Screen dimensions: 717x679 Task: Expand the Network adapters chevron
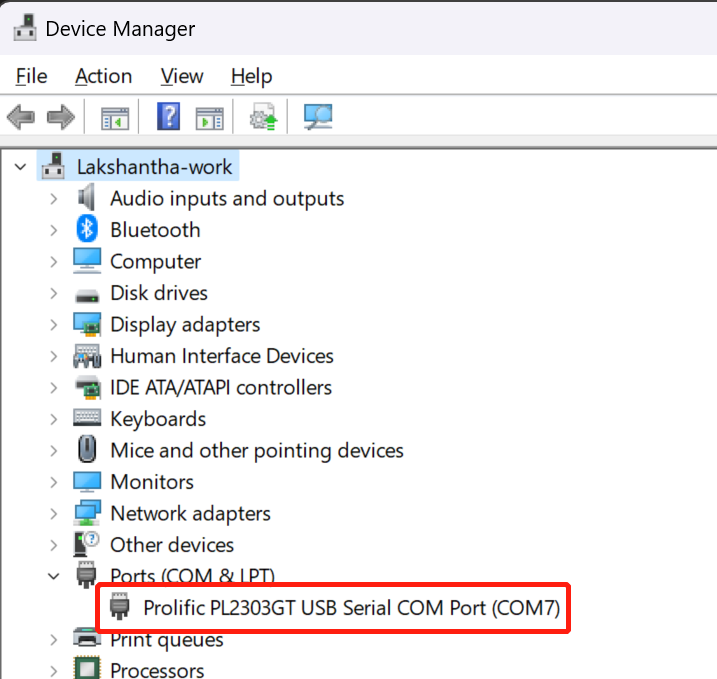[x=54, y=513]
